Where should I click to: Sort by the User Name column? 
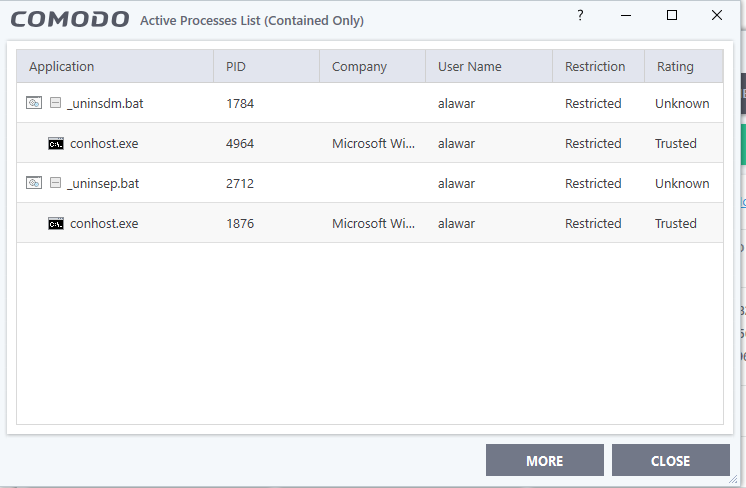point(470,67)
